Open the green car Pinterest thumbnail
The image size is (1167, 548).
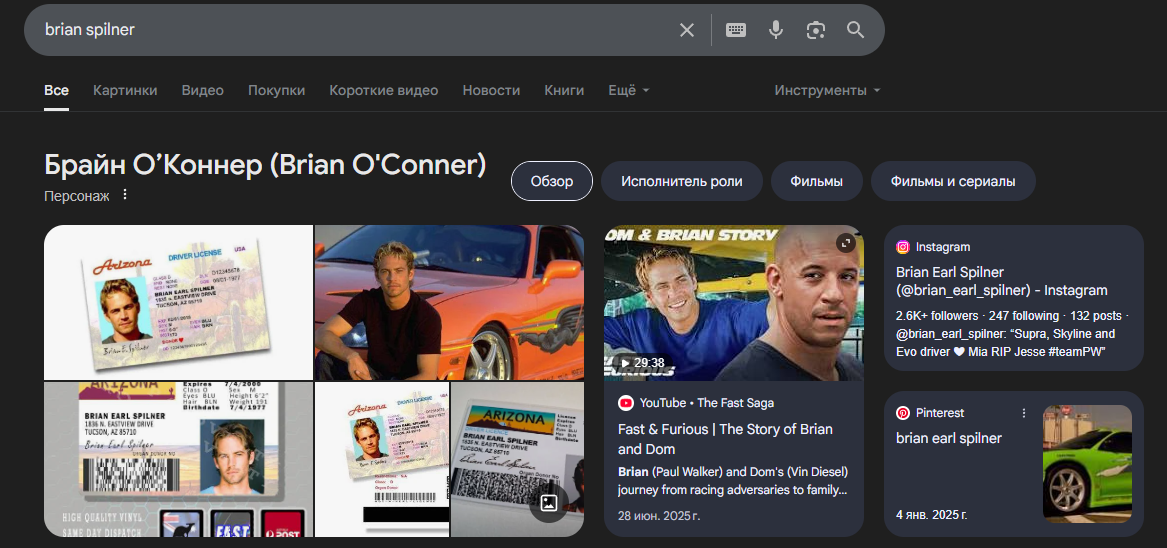pyautogui.click(x=1087, y=463)
